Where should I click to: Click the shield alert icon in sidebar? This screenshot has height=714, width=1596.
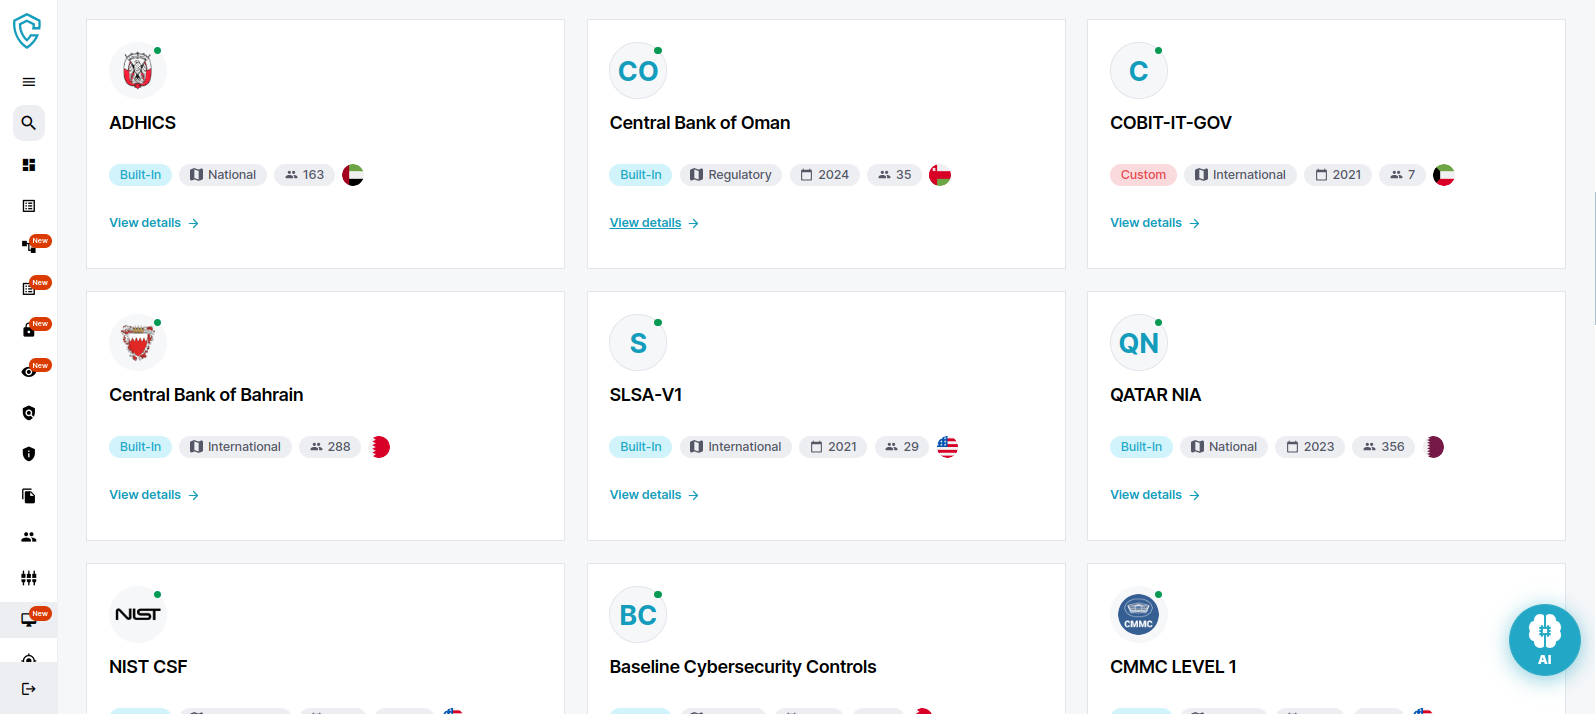29,454
